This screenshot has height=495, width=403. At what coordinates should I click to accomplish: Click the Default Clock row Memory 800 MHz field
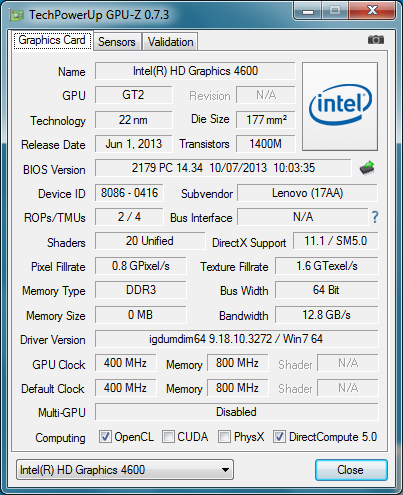pyautogui.click(x=237, y=388)
